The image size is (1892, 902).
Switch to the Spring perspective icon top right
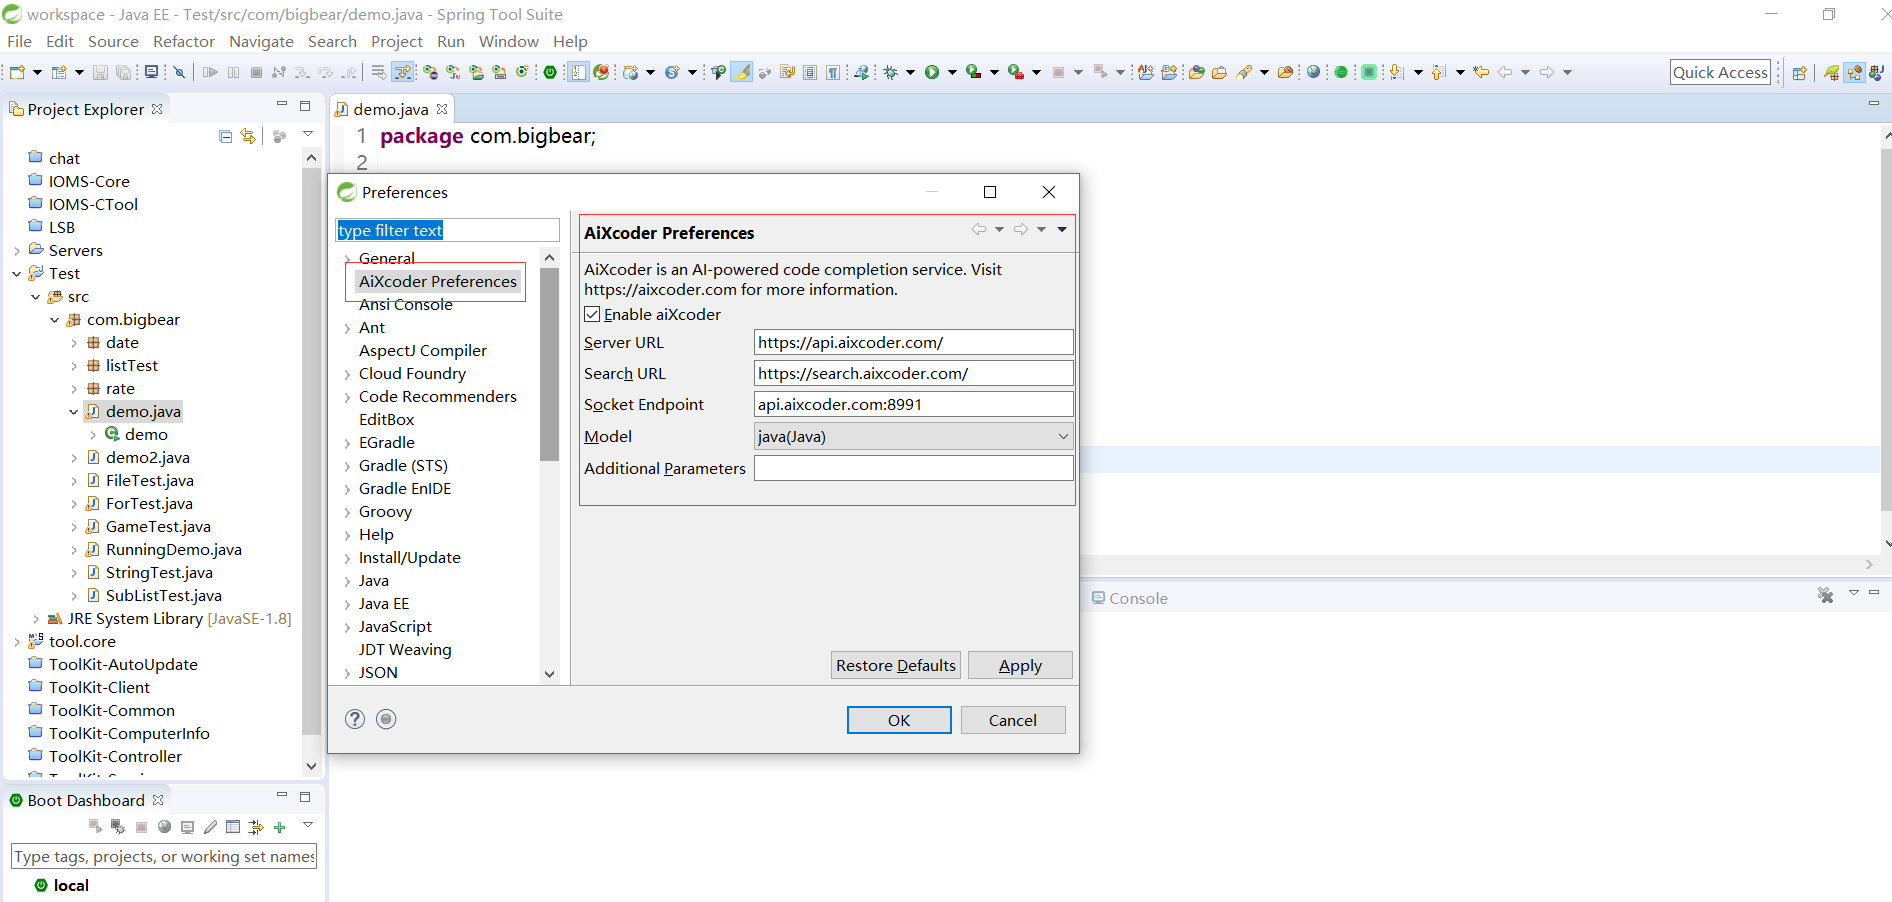point(1832,73)
